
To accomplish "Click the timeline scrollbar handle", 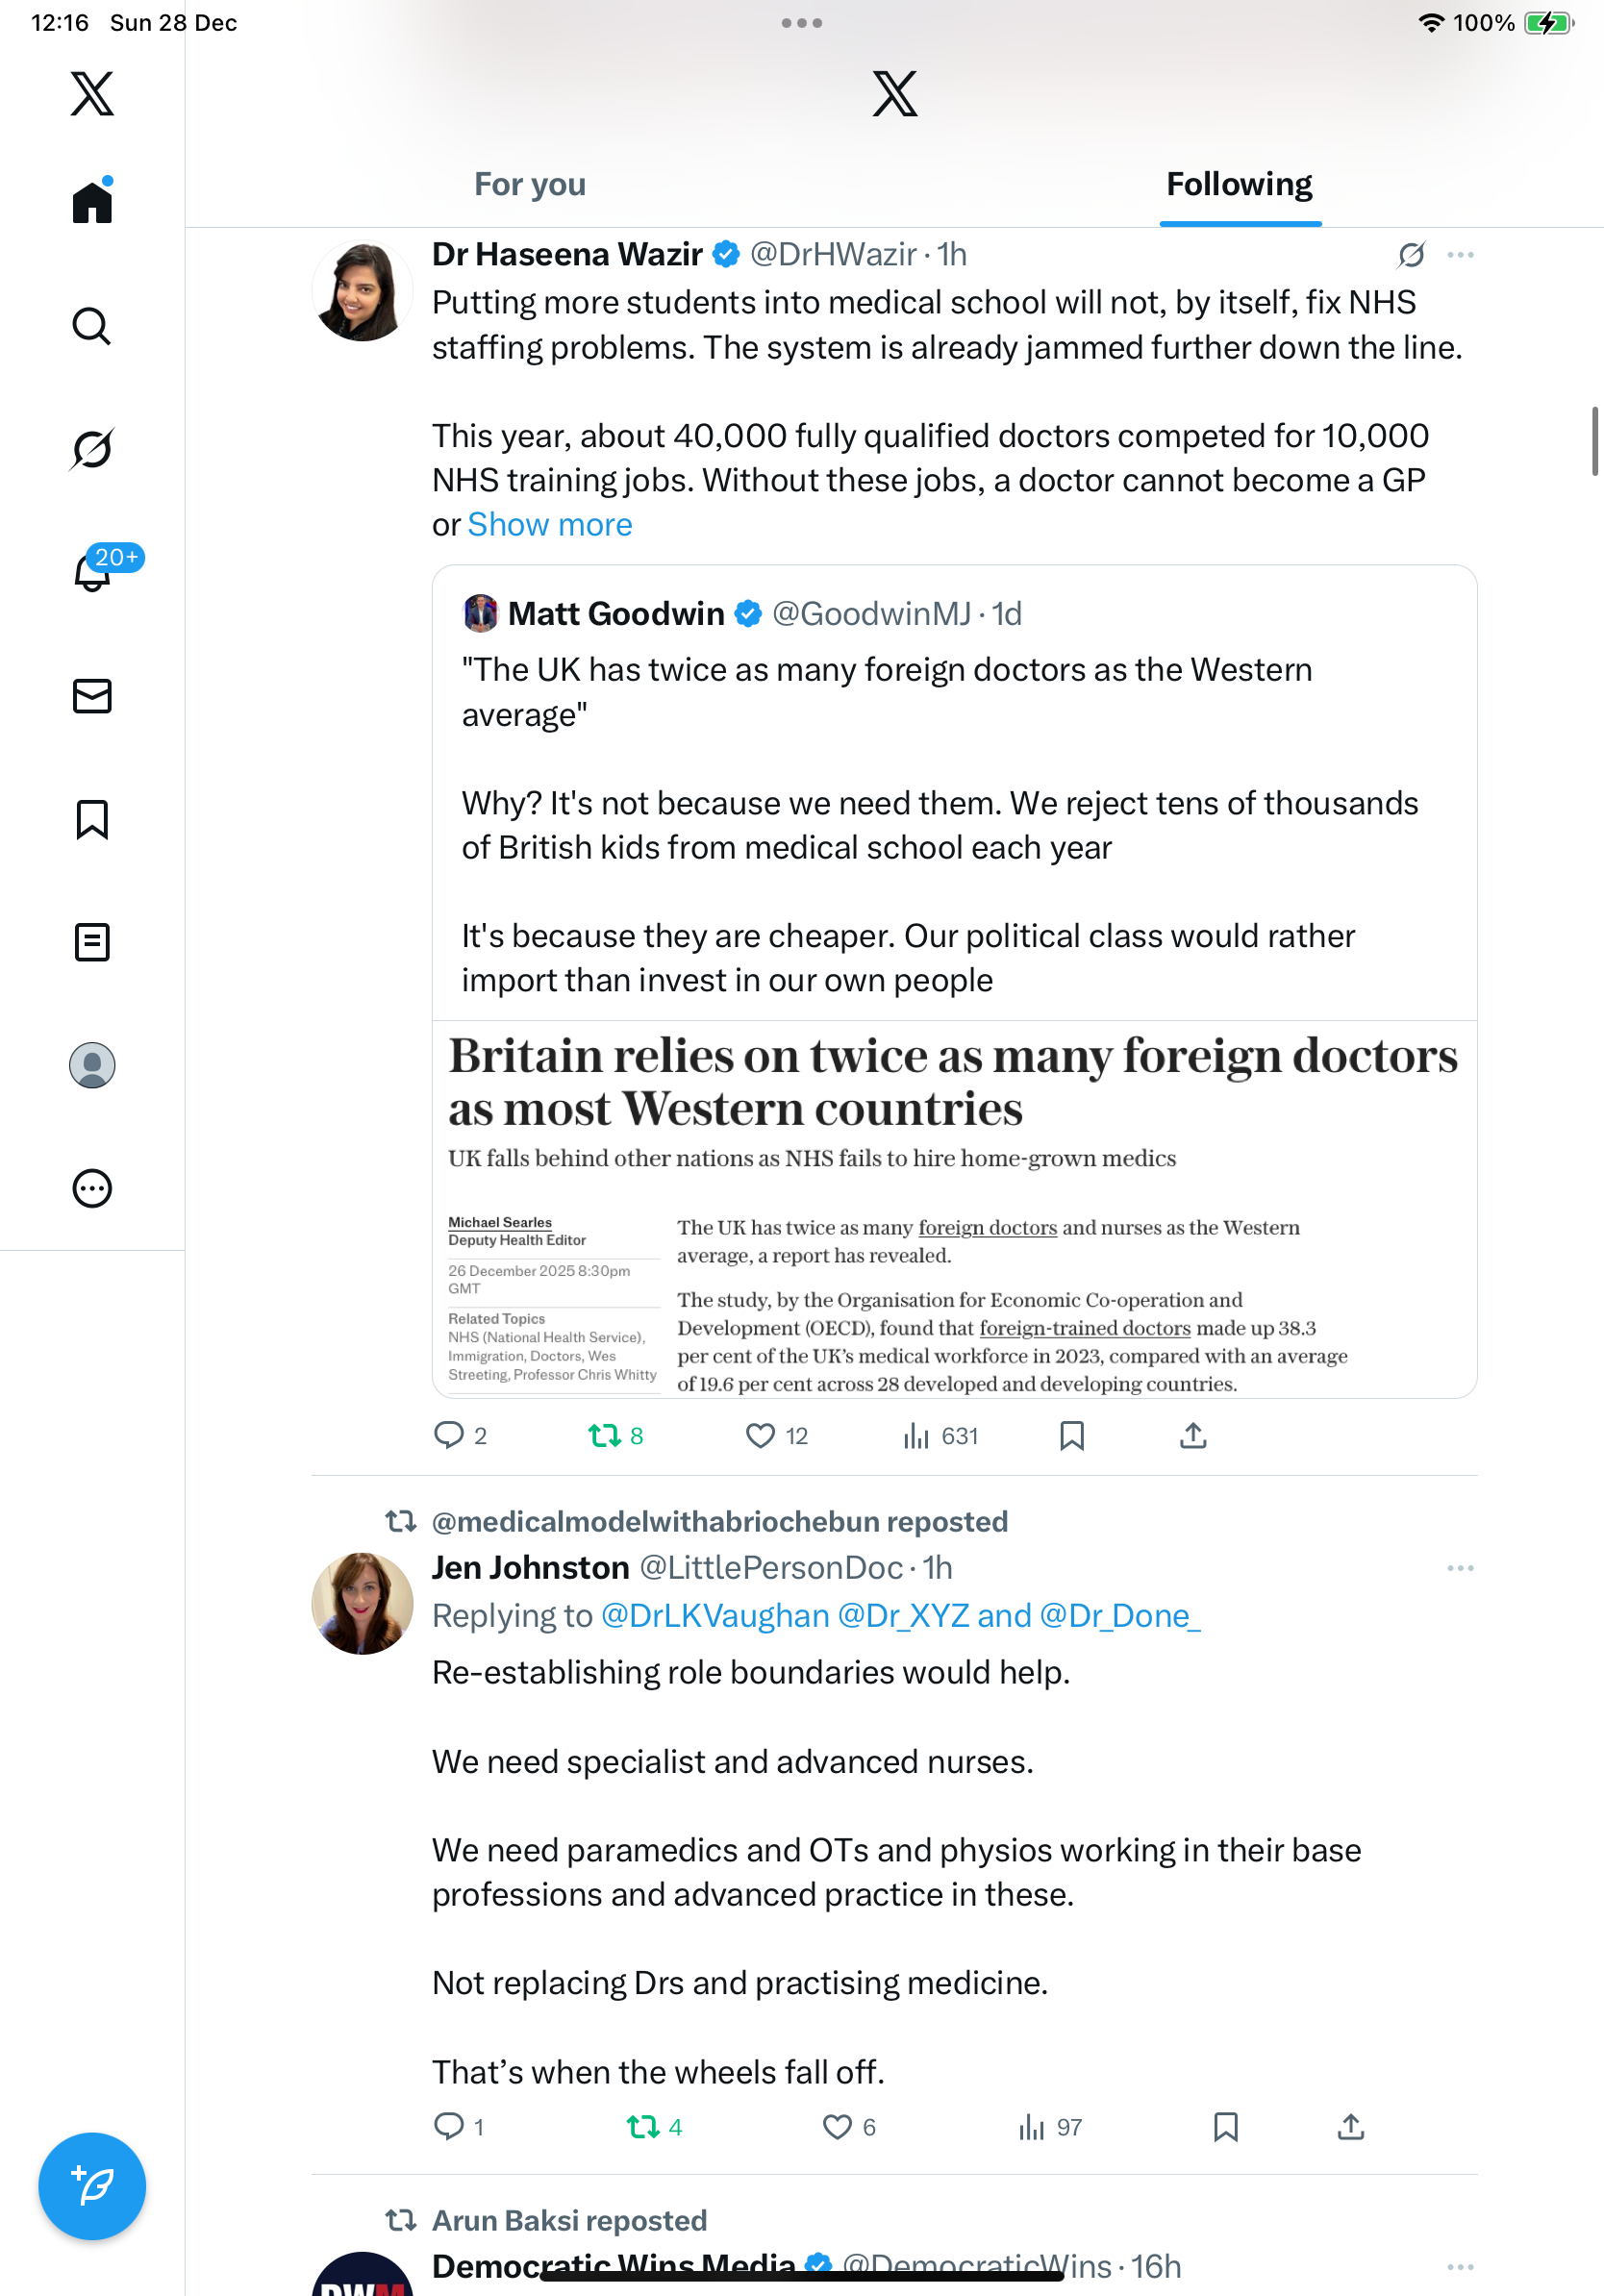I will pyautogui.click(x=1595, y=441).
